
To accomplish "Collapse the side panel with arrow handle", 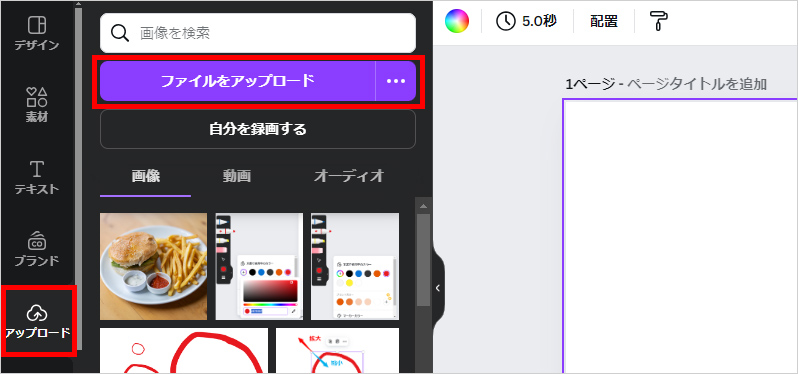I will (x=437, y=288).
